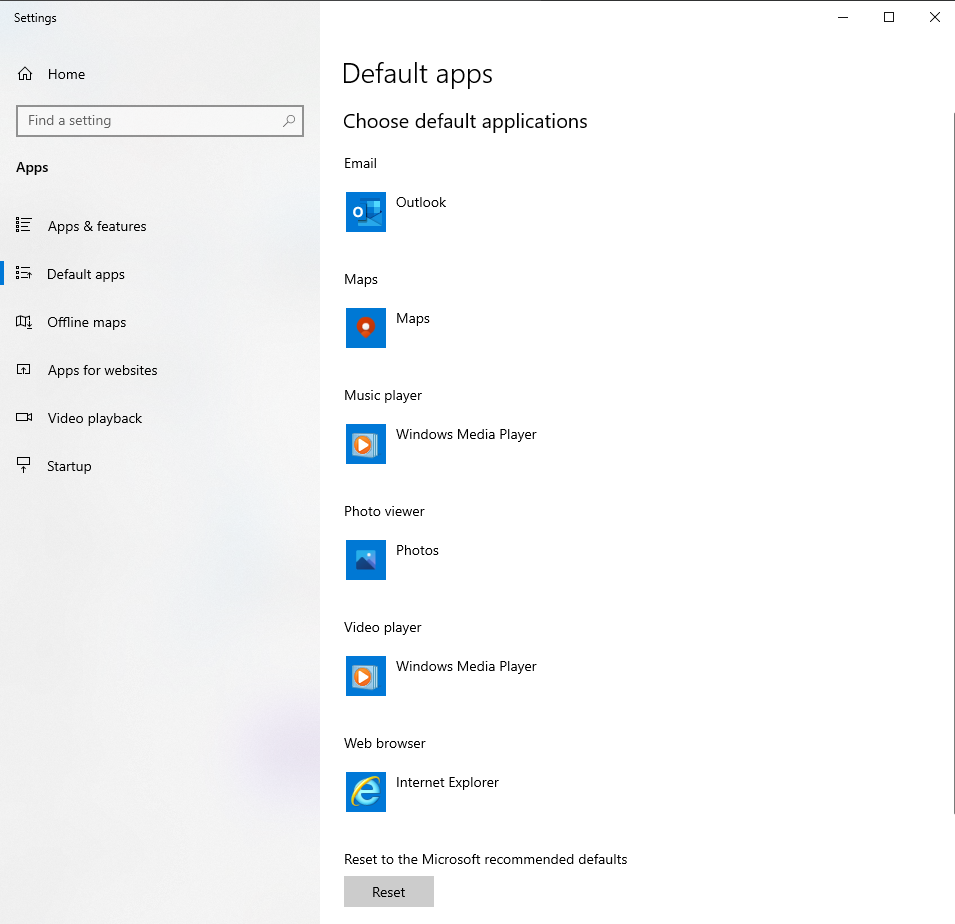The image size is (955, 924).
Task: Change Photo viewer Photos label
Action: [x=417, y=551]
